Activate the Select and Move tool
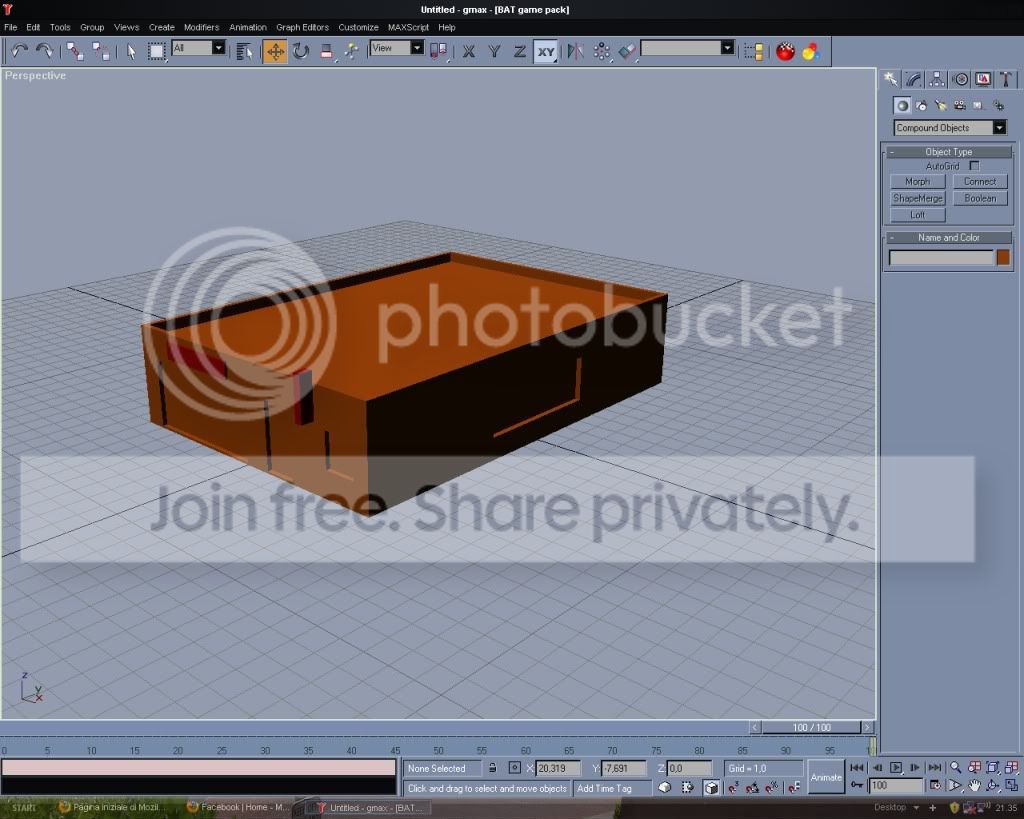Screen dimensions: 1024x819 (275, 51)
